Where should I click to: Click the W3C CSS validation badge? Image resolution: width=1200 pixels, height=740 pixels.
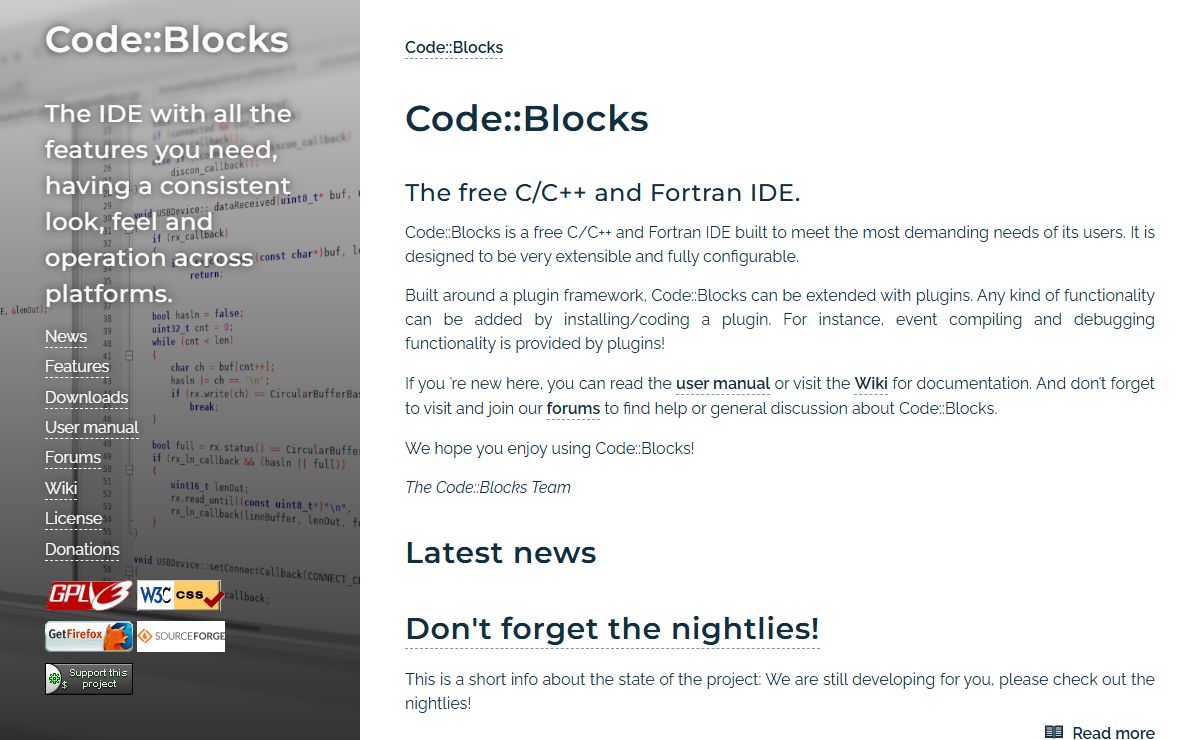[x=180, y=595]
